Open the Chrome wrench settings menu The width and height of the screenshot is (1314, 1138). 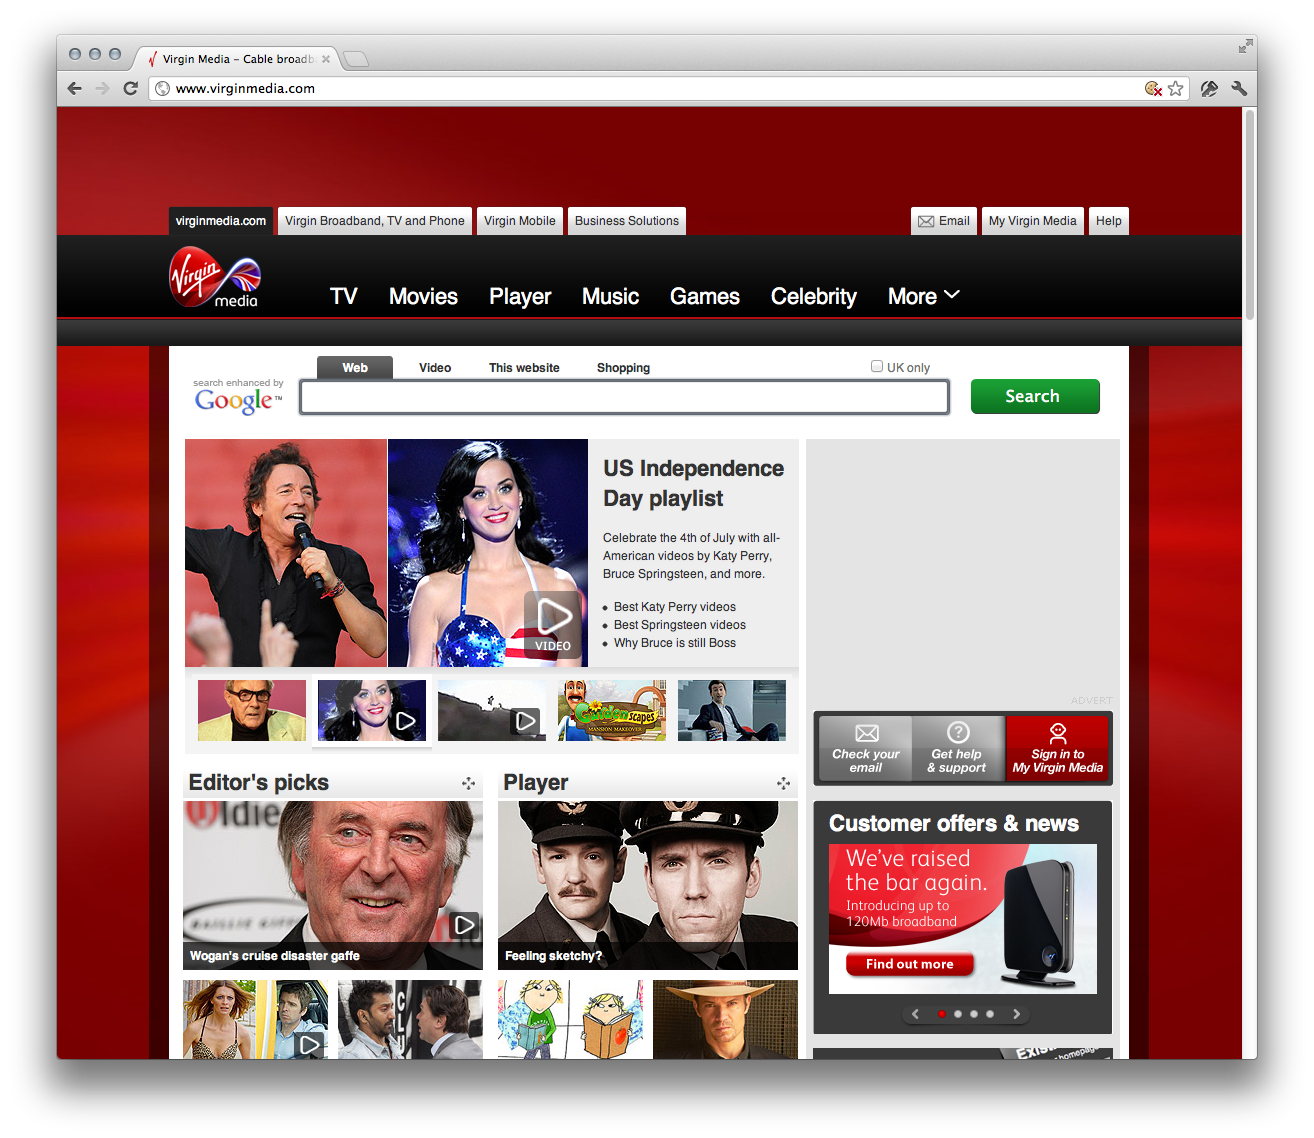(x=1239, y=88)
